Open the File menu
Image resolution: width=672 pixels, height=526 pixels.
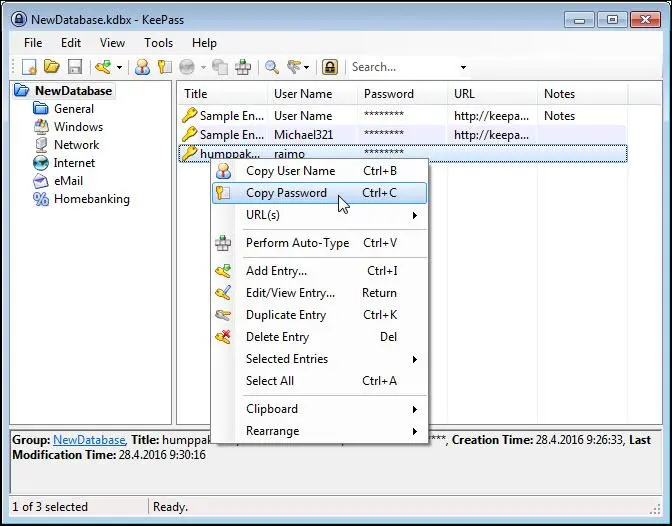click(33, 43)
